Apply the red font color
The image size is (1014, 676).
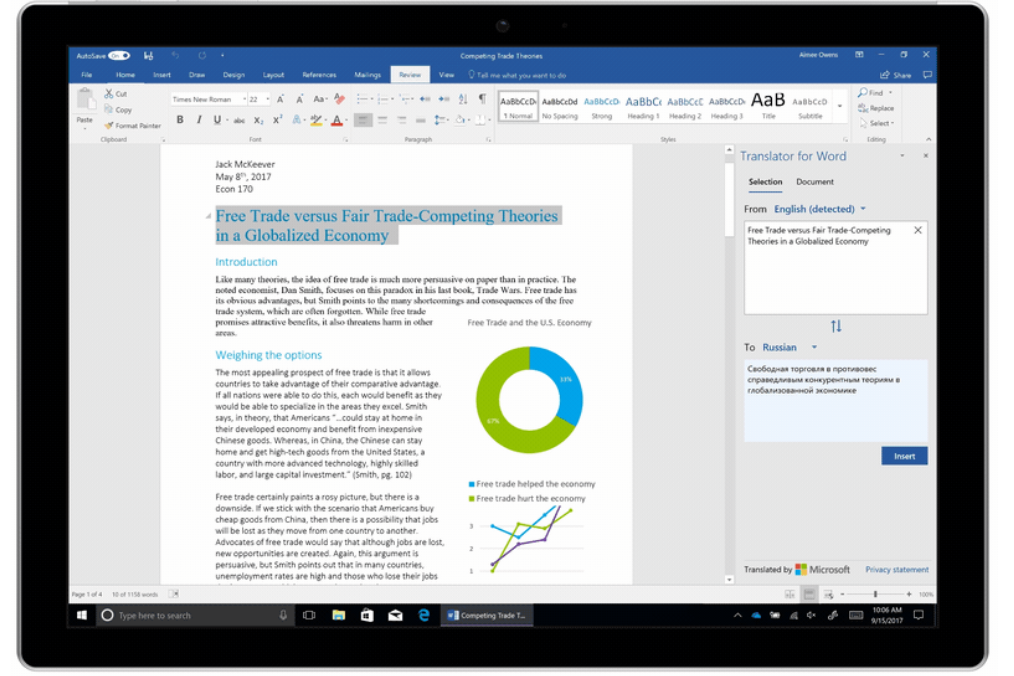pos(336,120)
